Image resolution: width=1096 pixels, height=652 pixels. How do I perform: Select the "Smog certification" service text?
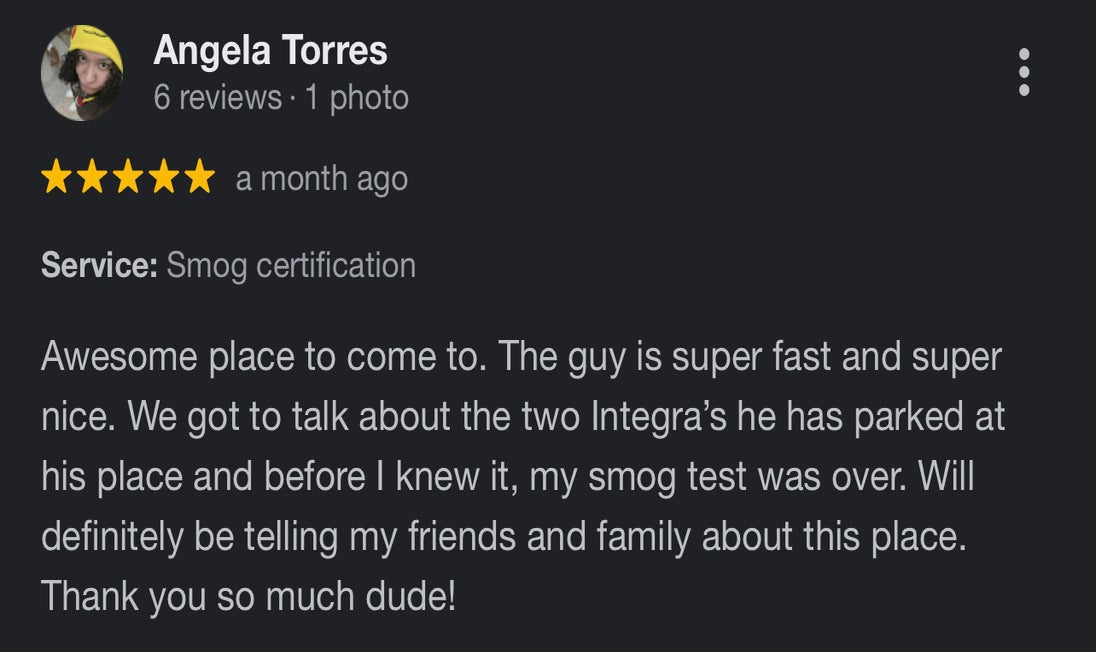click(x=290, y=266)
